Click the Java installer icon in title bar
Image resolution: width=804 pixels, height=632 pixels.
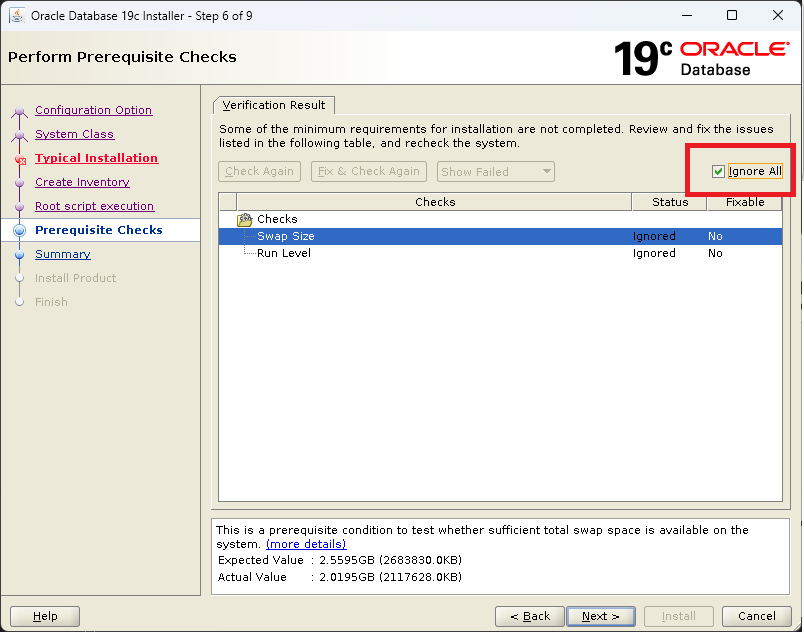pos(17,16)
